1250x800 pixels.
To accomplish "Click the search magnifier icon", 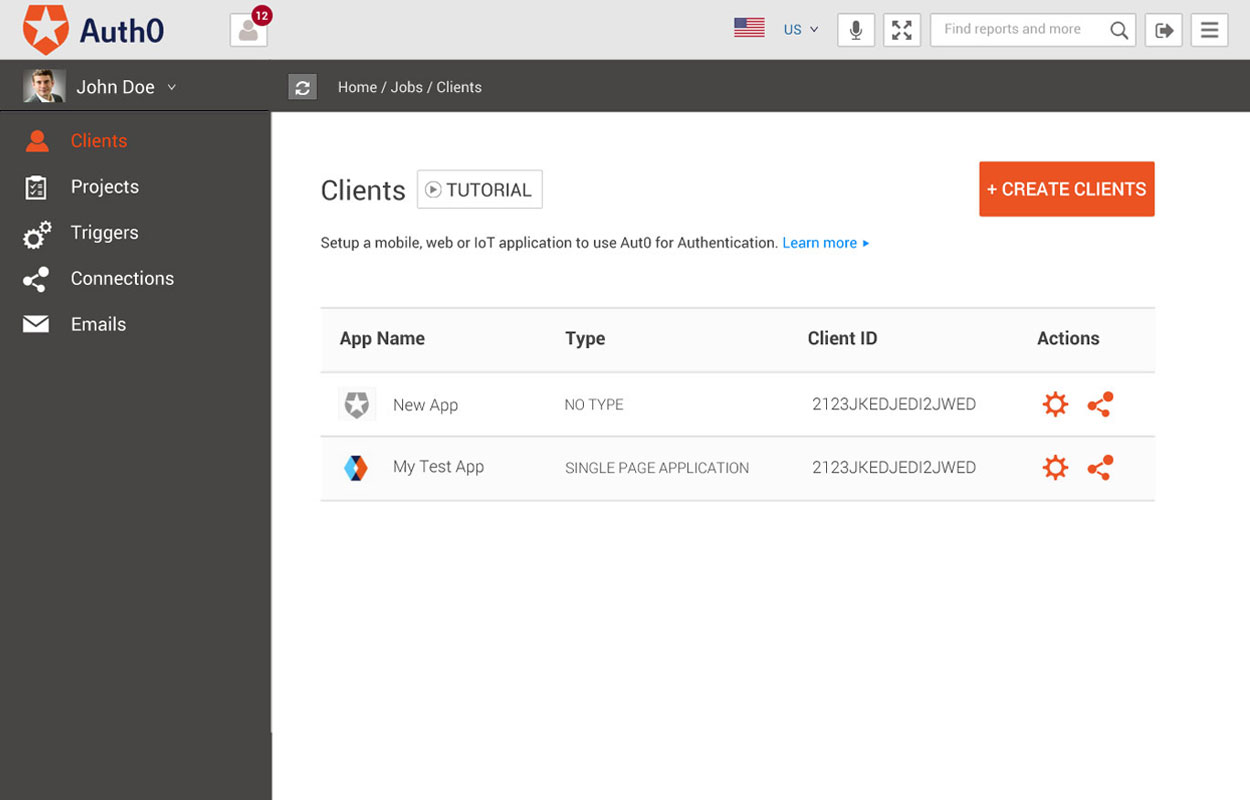I will 1119,30.
